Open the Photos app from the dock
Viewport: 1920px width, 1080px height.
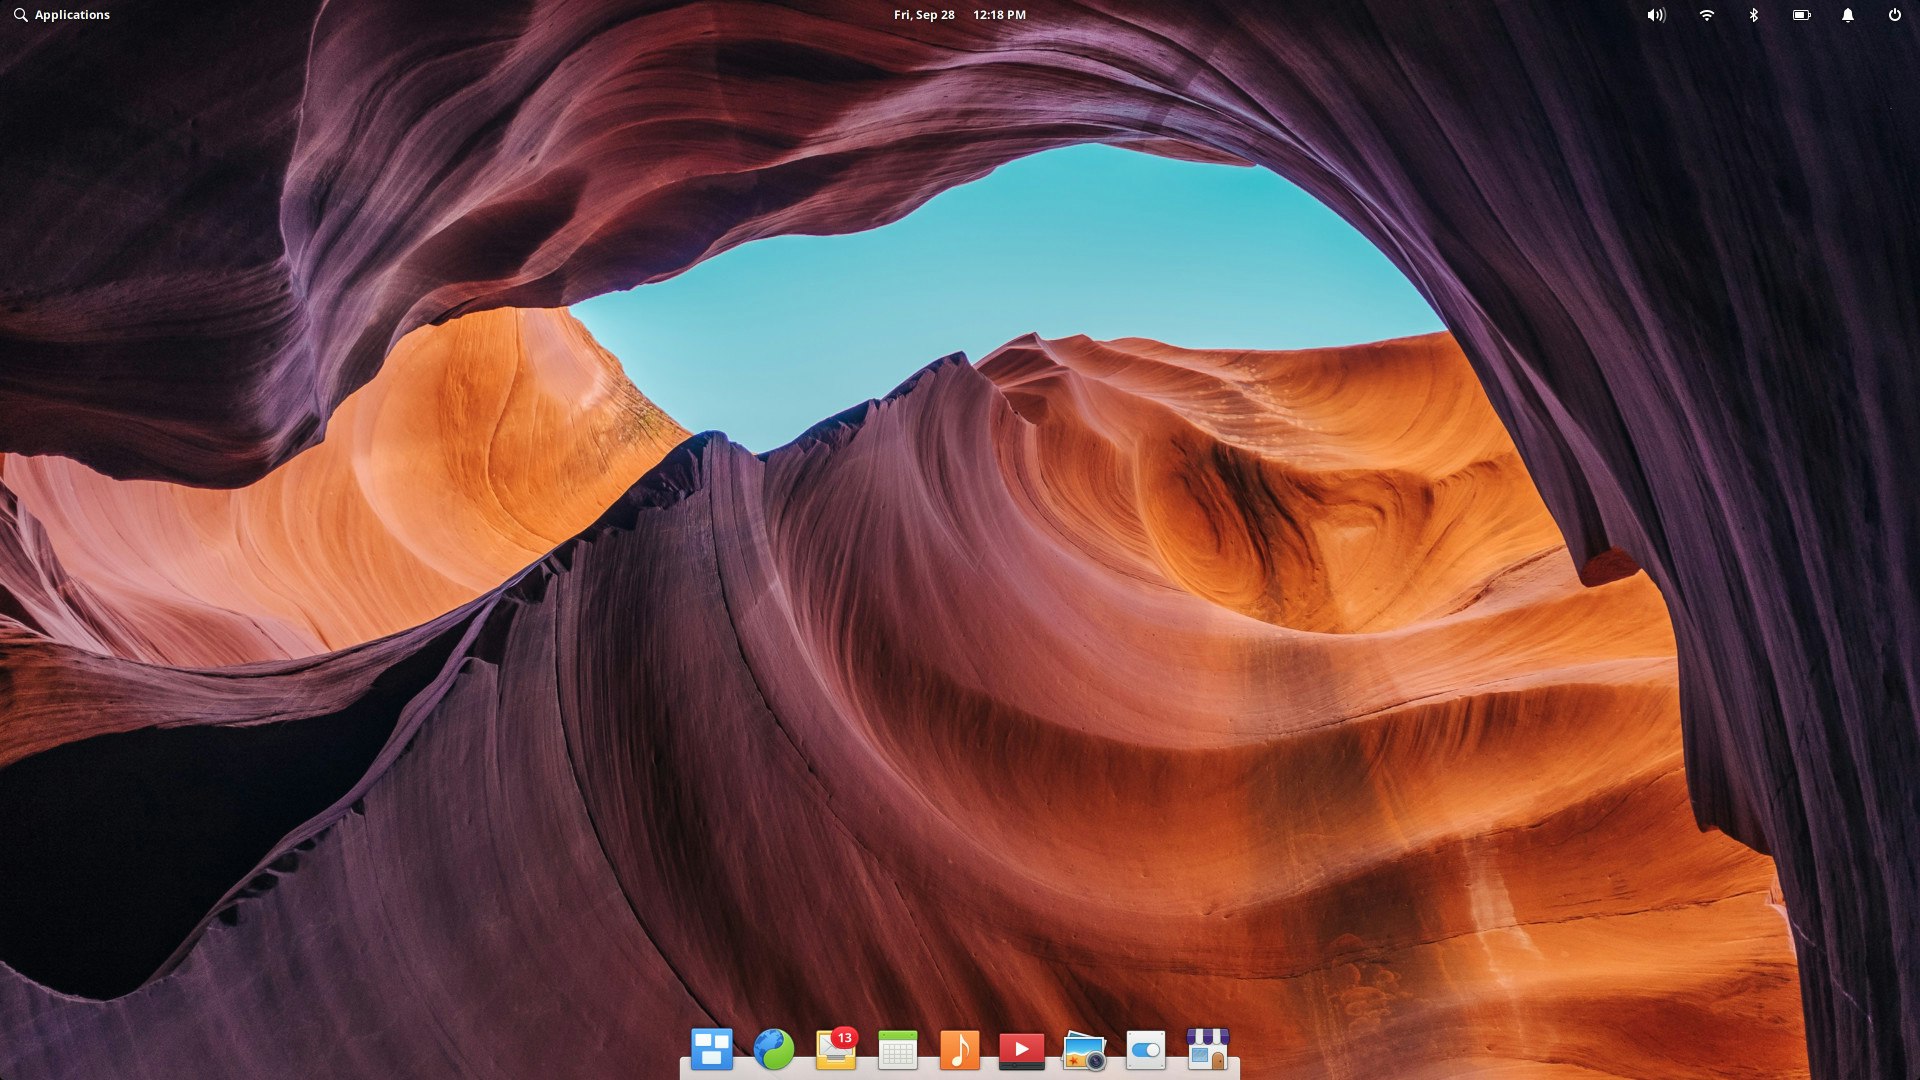click(x=1084, y=1050)
